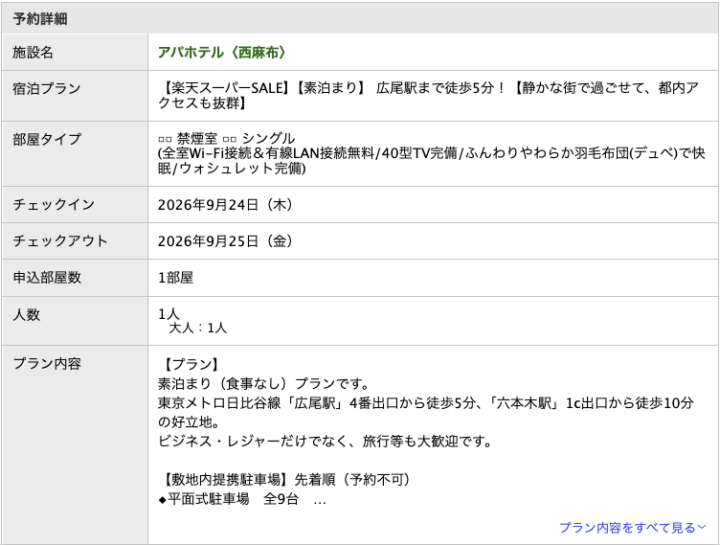Expand プラン内容をすべて見る link

(x=632, y=528)
